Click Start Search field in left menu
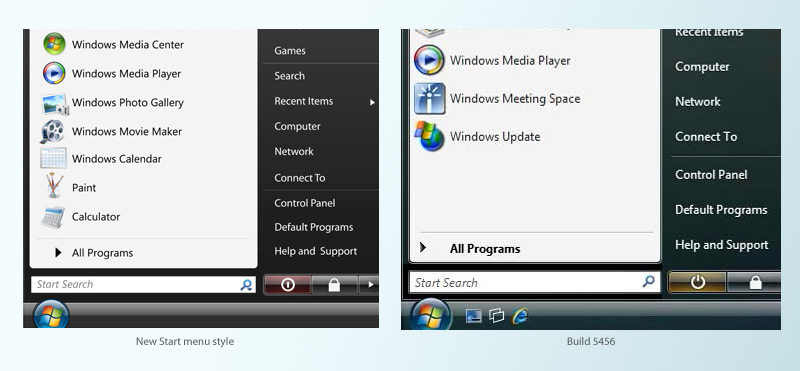800x371 pixels. point(143,285)
